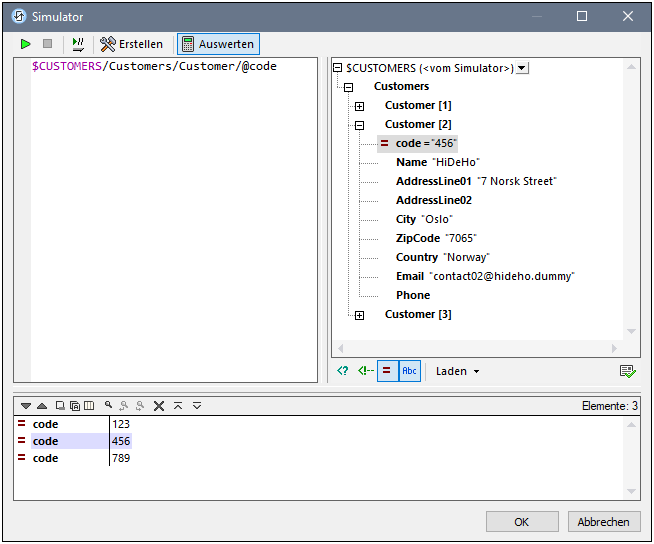Open the Laden dropdown menu

(x=457, y=371)
